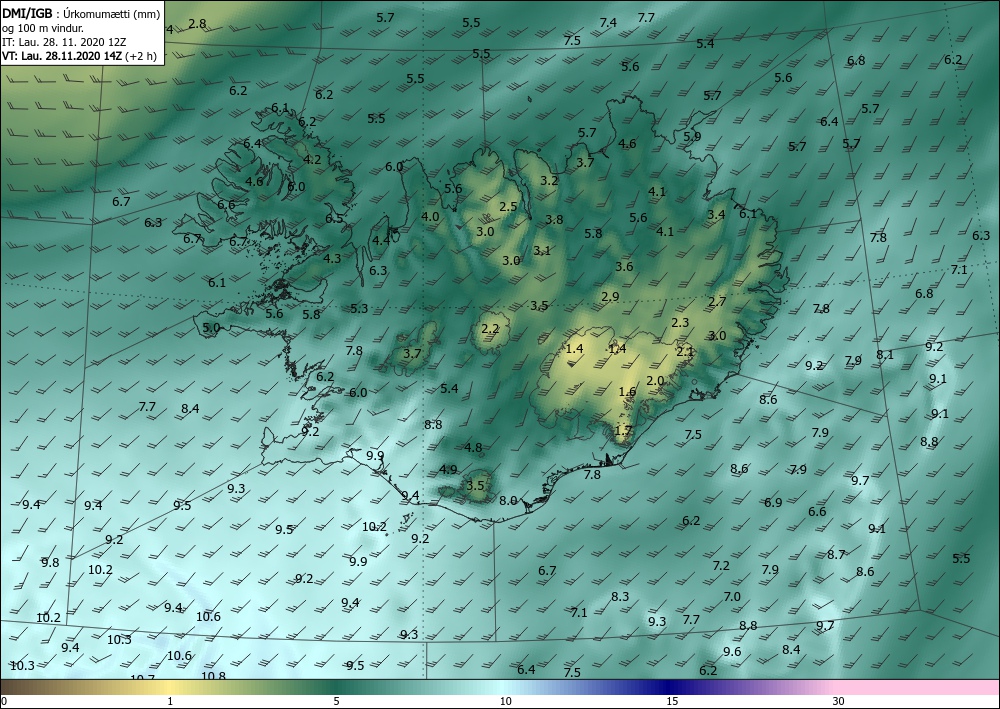
Task: Click the 2.3 value on the map
Action: coord(680,323)
